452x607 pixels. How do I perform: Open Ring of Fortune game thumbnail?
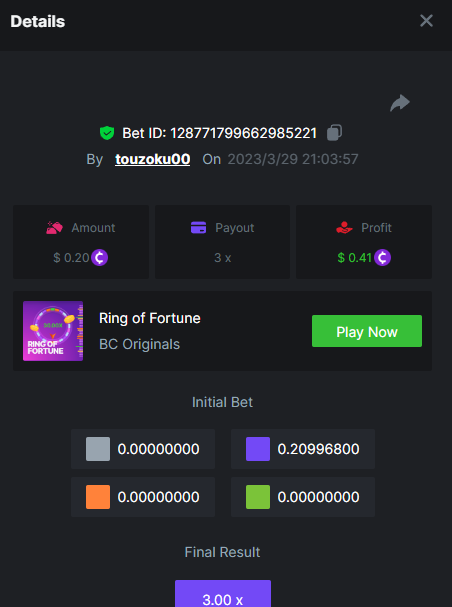click(x=53, y=331)
